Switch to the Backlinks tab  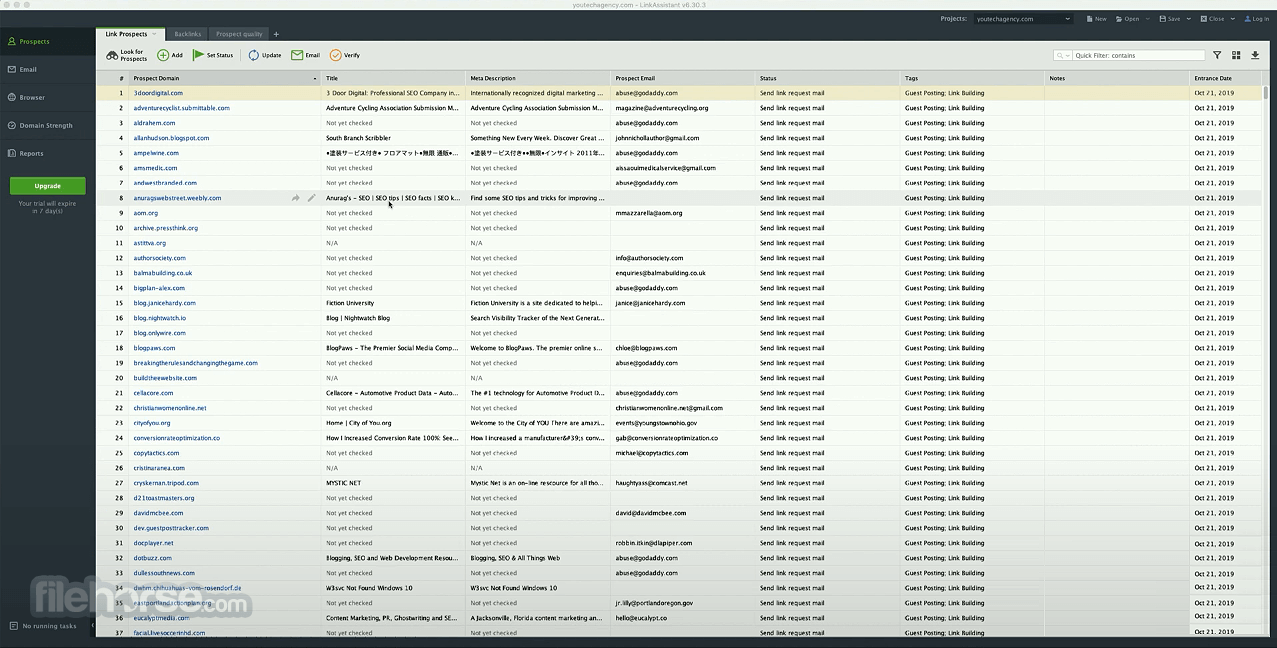tap(187, 34)
